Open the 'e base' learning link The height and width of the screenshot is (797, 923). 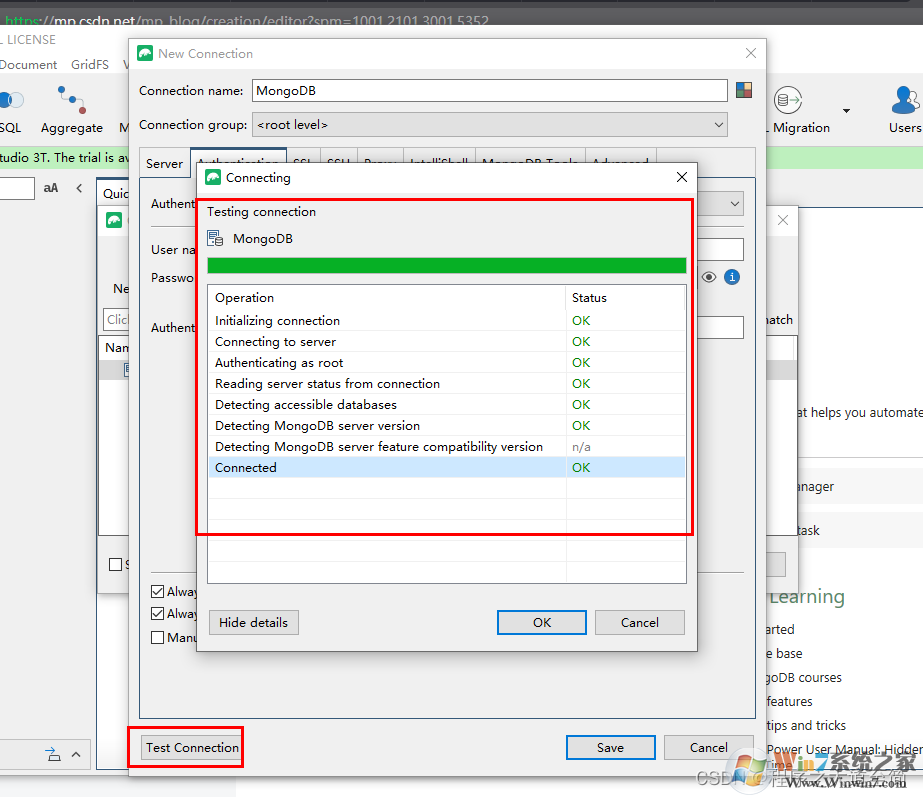(784, 653)
